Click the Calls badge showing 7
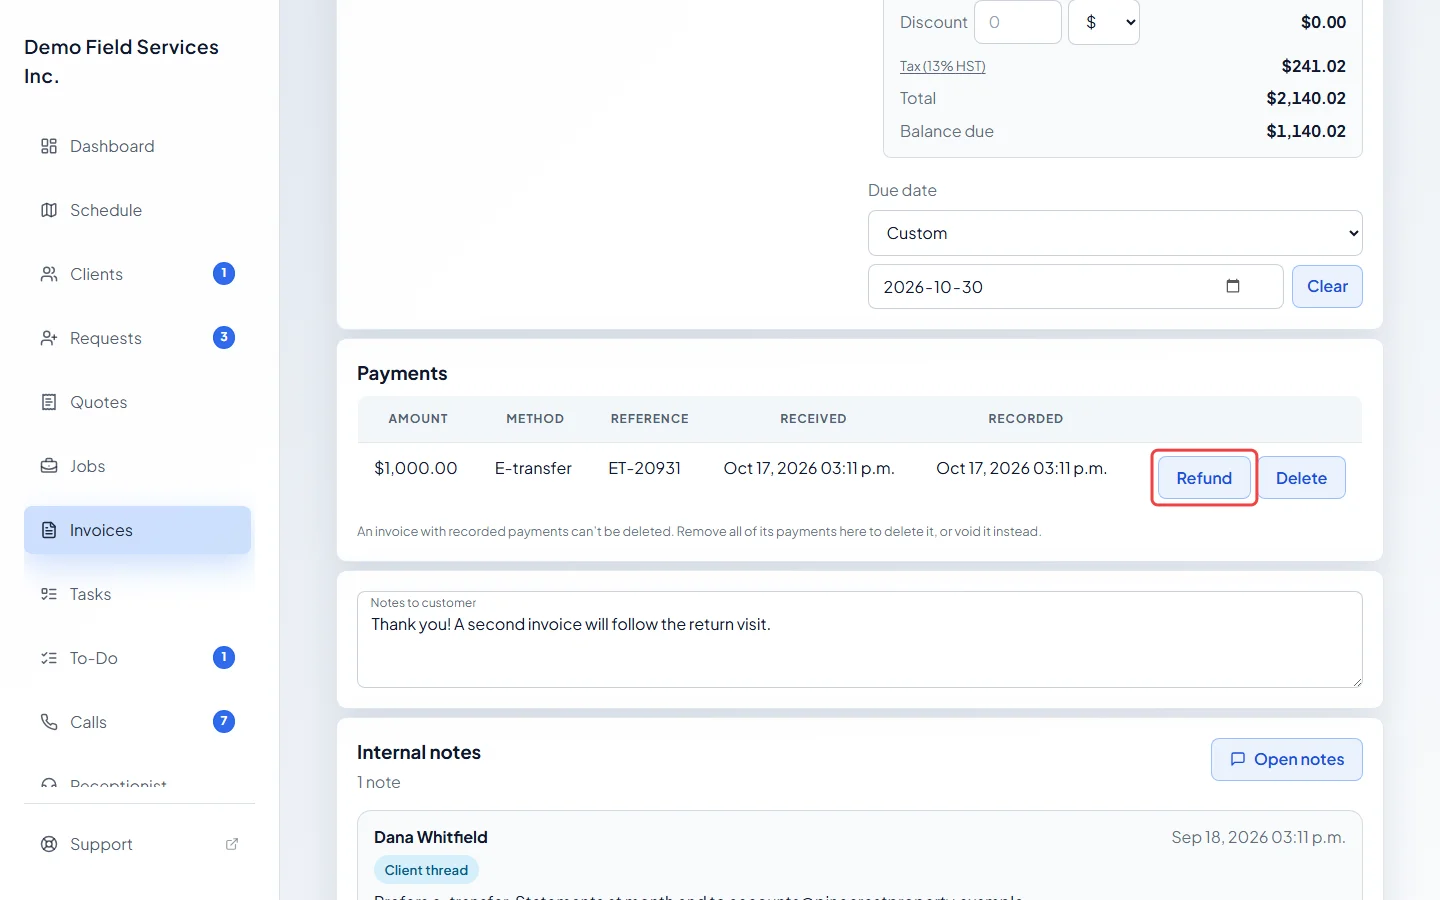 [224, 721]
